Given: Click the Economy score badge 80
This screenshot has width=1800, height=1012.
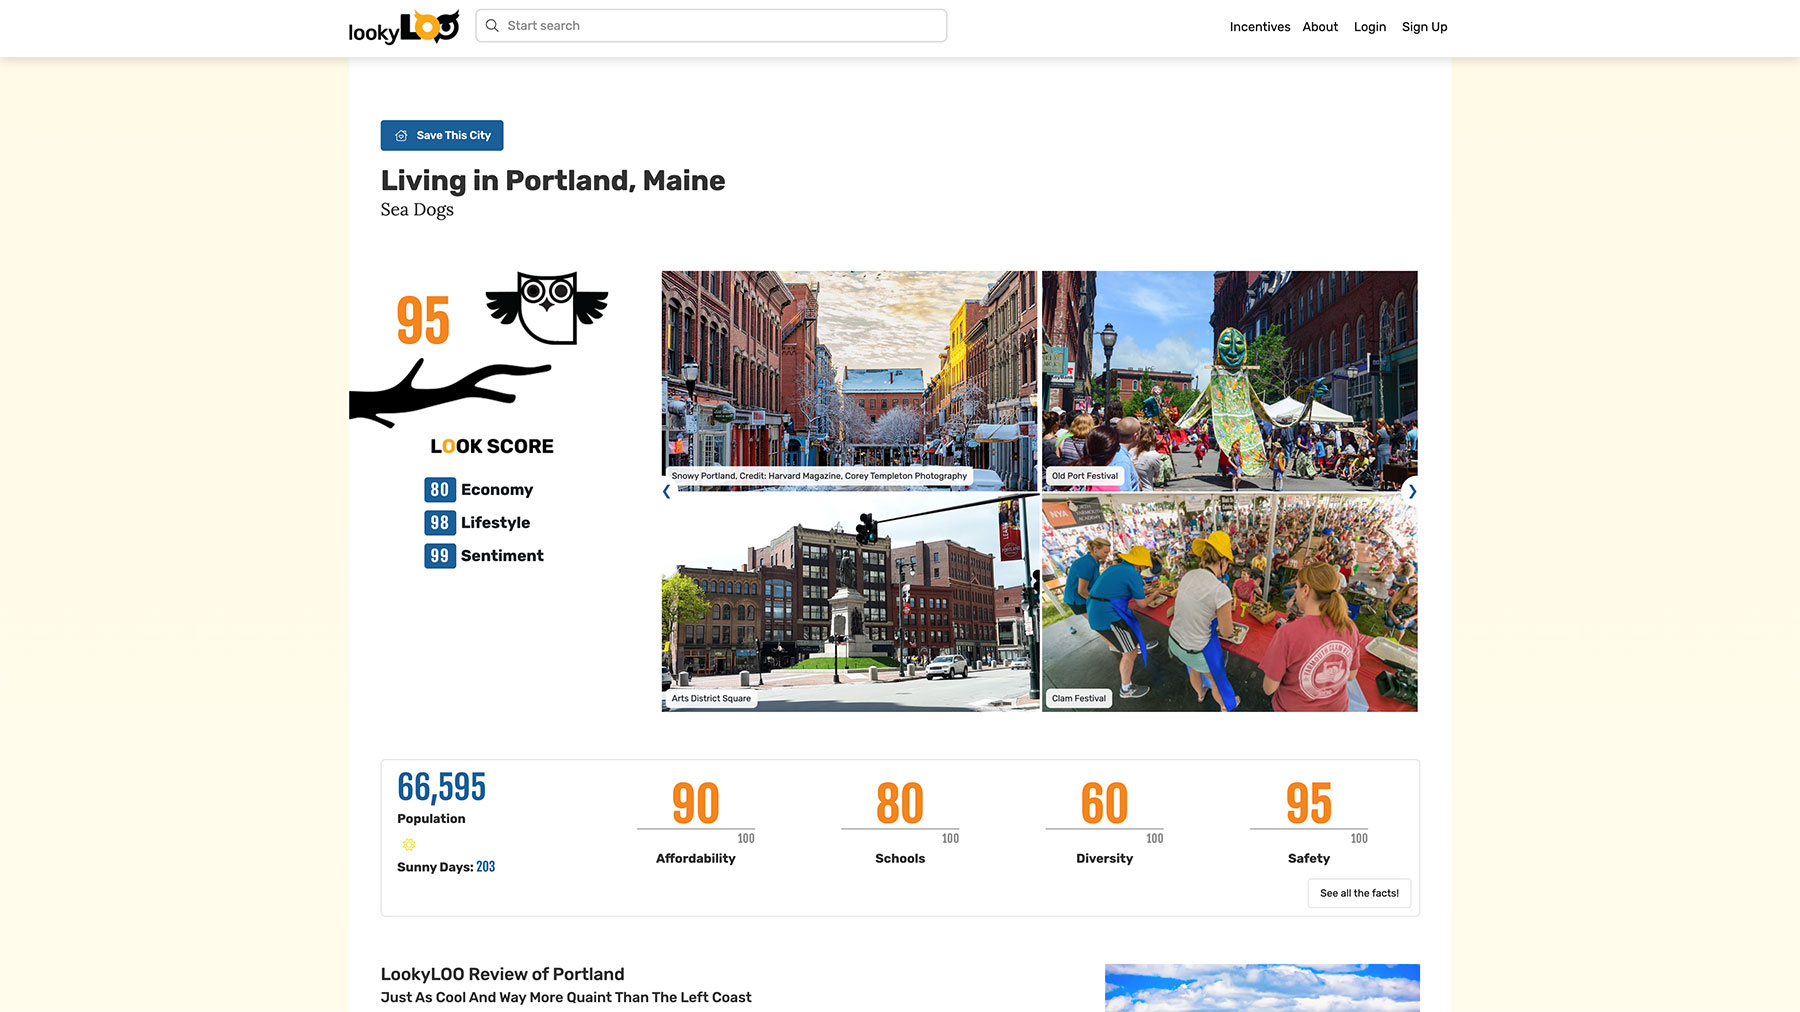Looking at the screenshot, I should point(440,490).
